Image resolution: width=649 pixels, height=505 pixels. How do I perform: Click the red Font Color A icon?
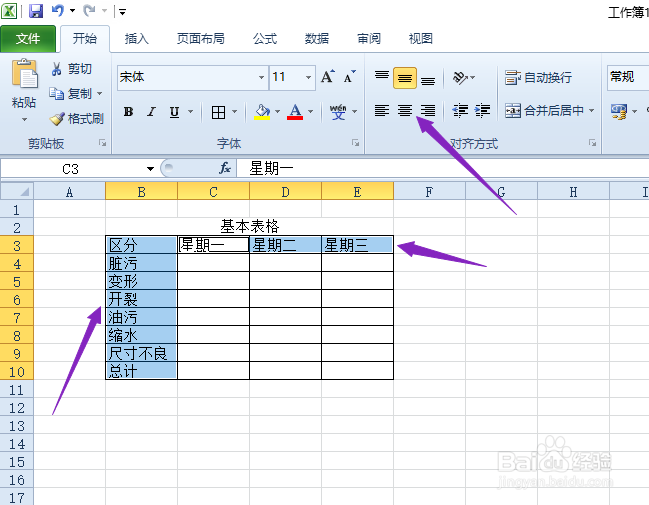[x=295, y=112]
